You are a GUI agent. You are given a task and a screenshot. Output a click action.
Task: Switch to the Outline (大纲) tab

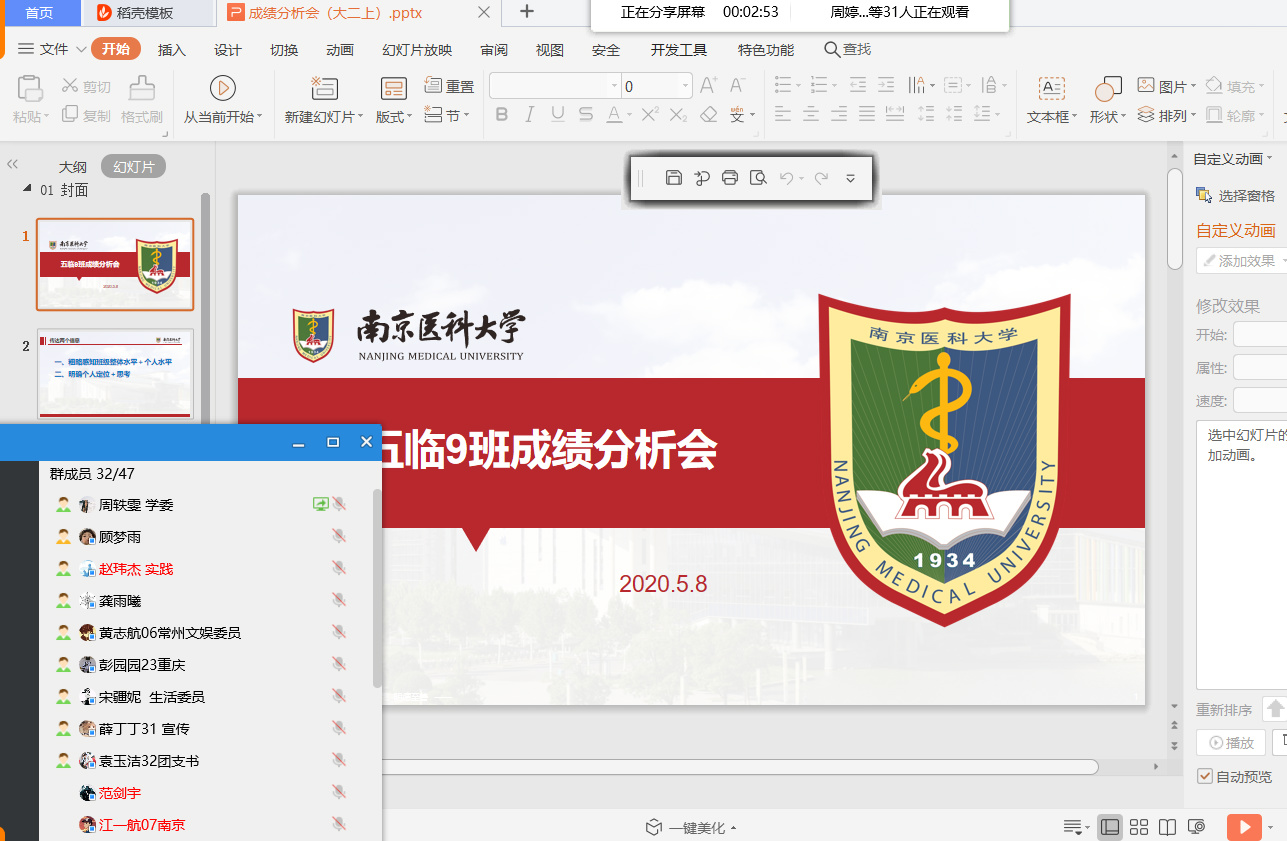(x=72, y=167)
